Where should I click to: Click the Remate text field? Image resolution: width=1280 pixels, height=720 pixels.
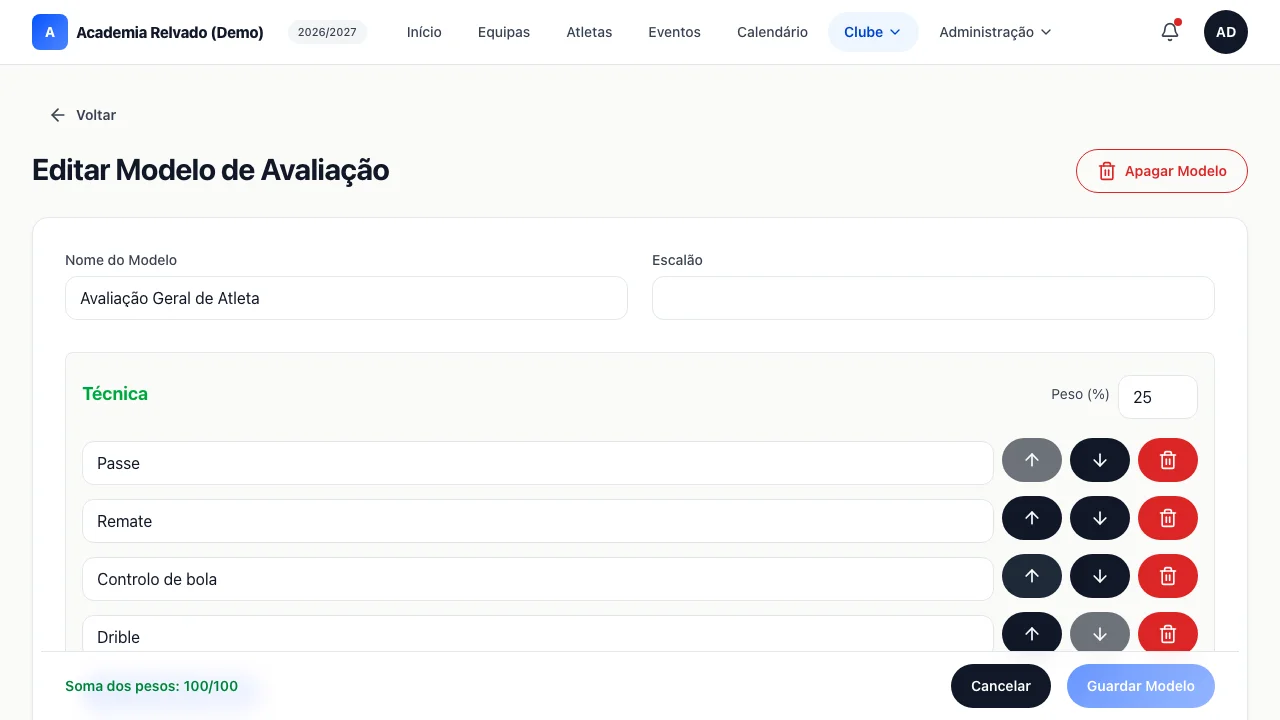click(x=538, y=521)
